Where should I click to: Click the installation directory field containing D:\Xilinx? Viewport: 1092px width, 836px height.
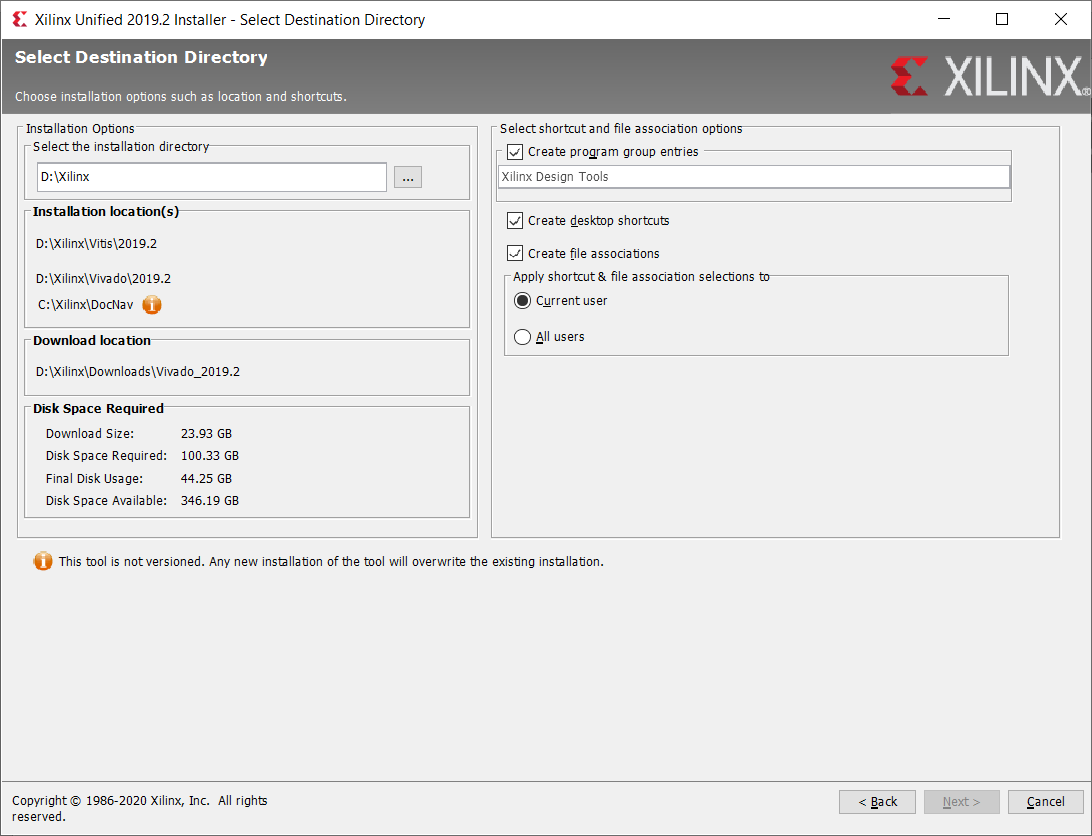click(x=212, y=177)
